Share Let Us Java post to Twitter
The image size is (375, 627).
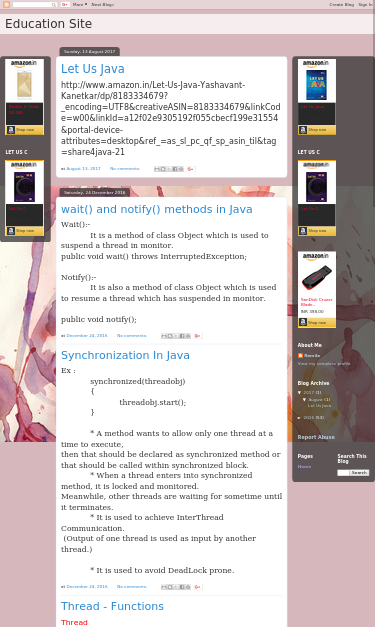169,169
